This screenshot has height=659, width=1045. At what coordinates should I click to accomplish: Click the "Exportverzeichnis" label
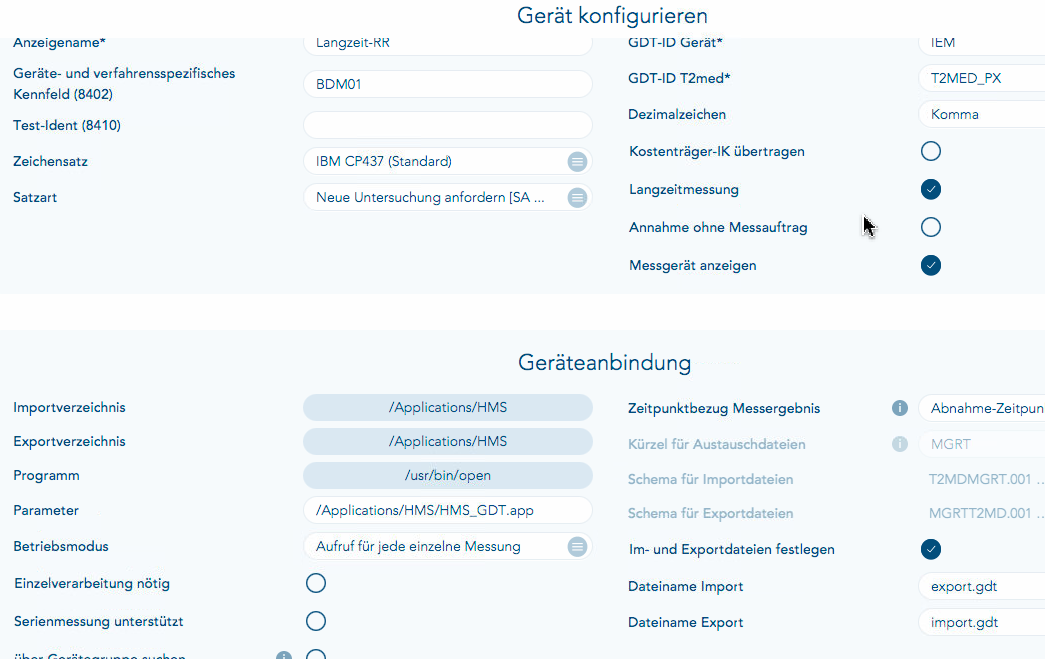click(x=69, y=441)
